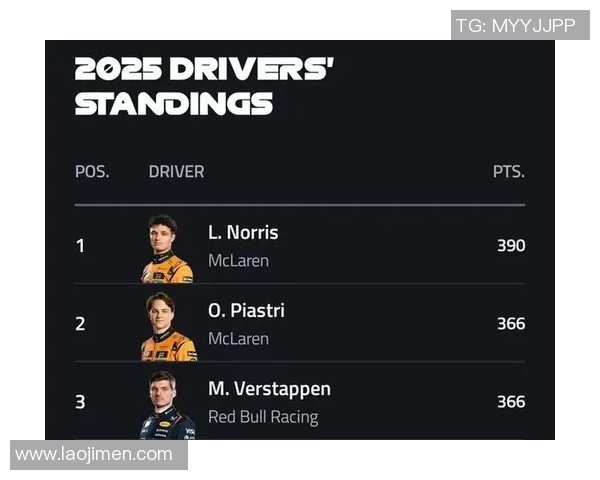Viewport: 600px width, 480px height.
Task: Open the M. Verstappen driver name
Action: (269, 388)
